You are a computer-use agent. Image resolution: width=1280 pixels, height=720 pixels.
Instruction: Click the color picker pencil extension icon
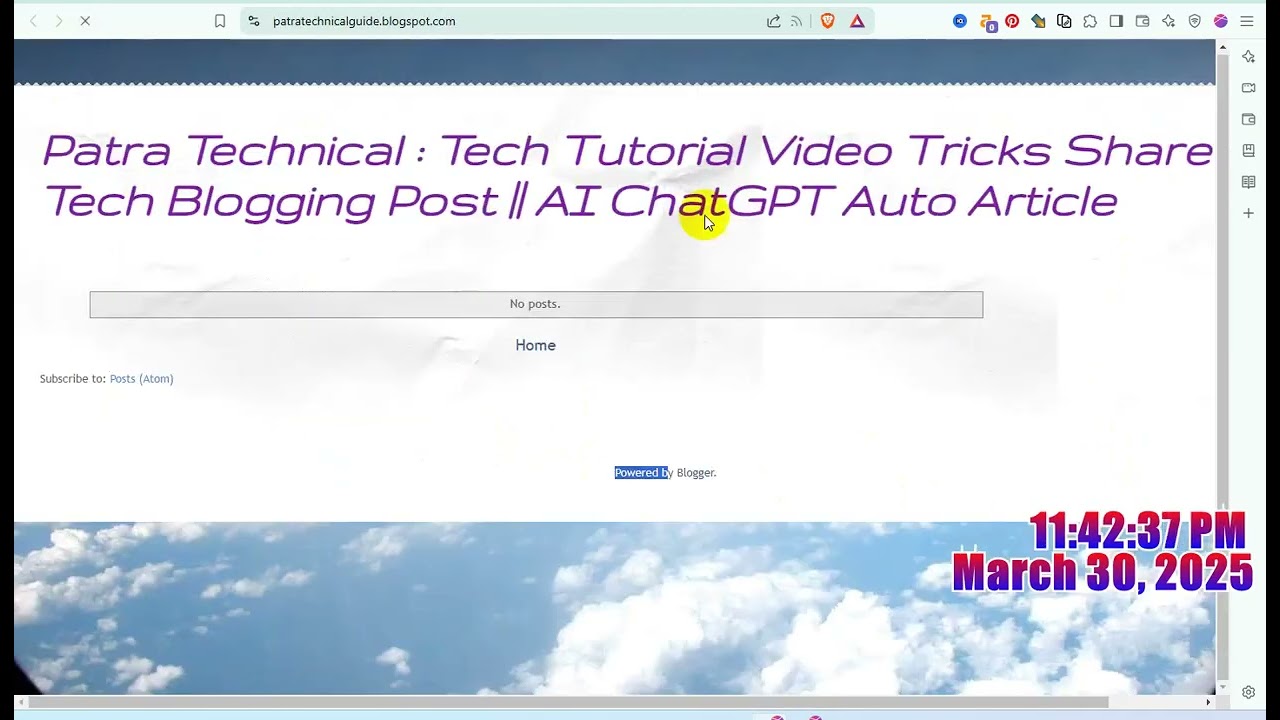[1038, 21]
